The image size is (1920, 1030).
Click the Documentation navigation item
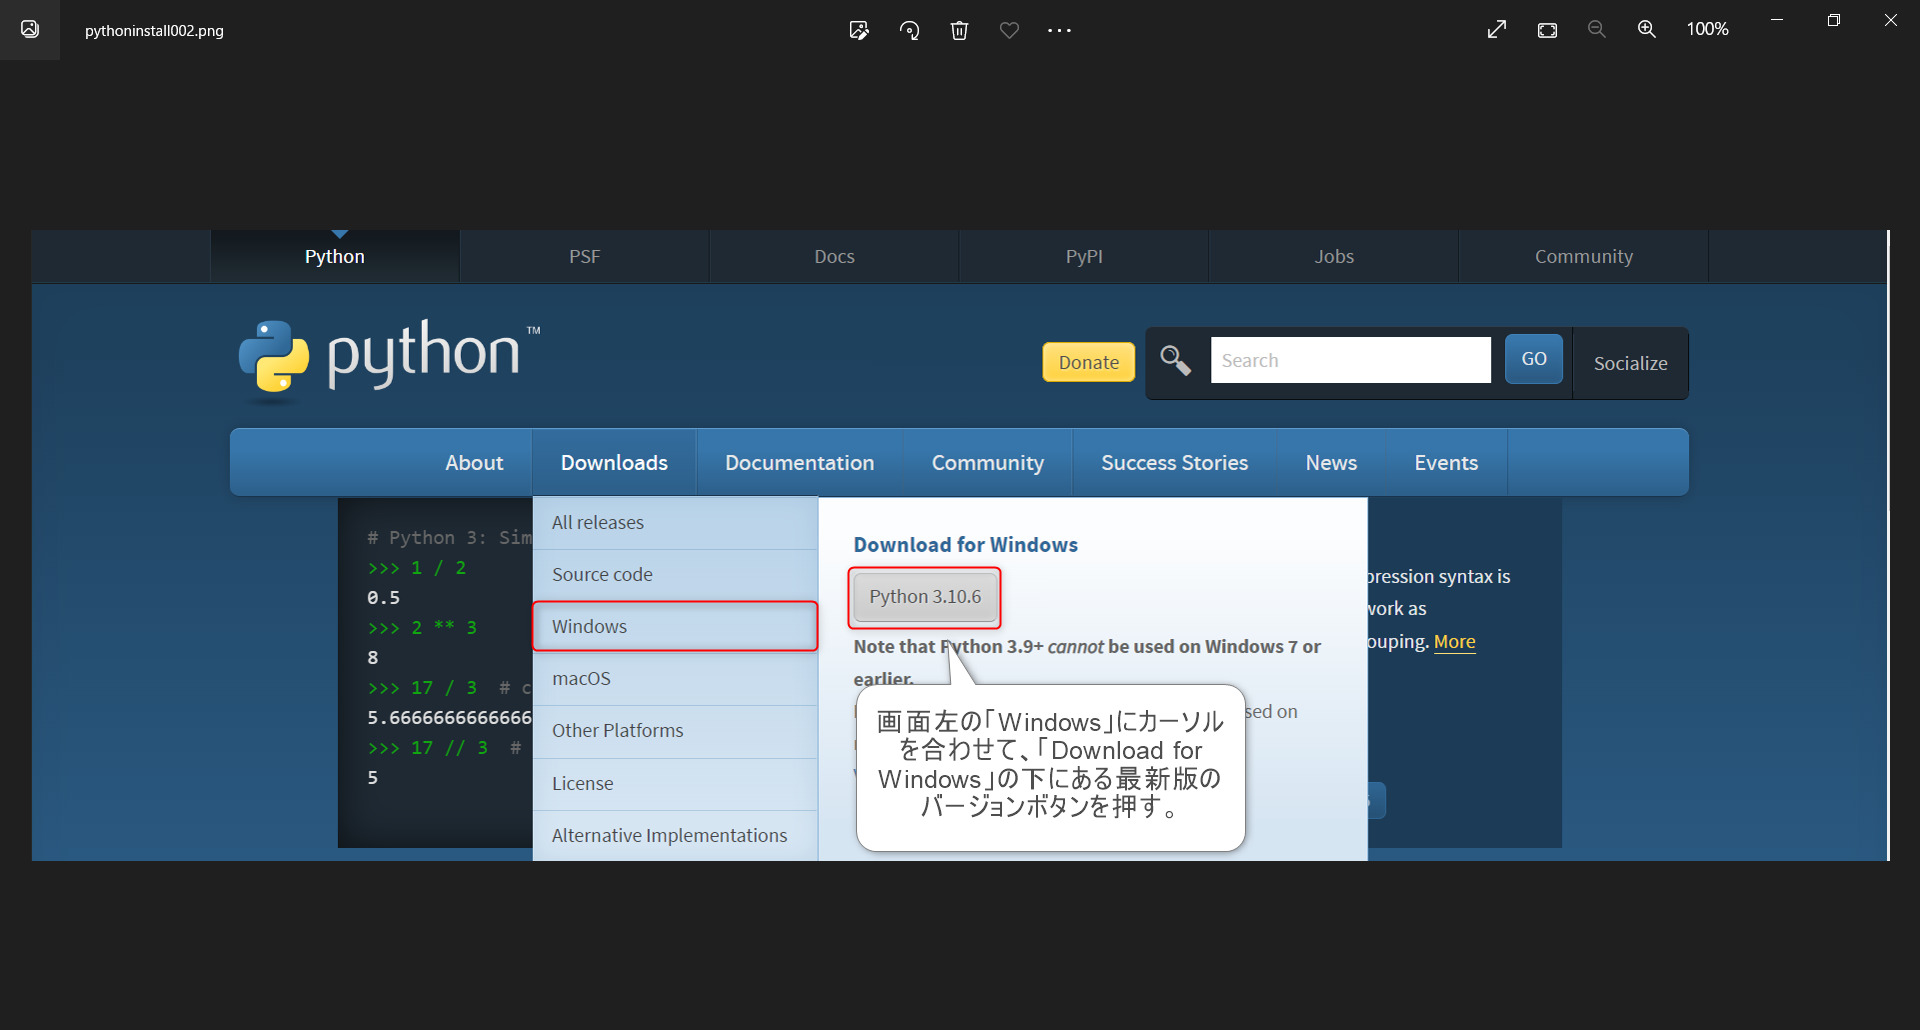[x=799, y=463]
